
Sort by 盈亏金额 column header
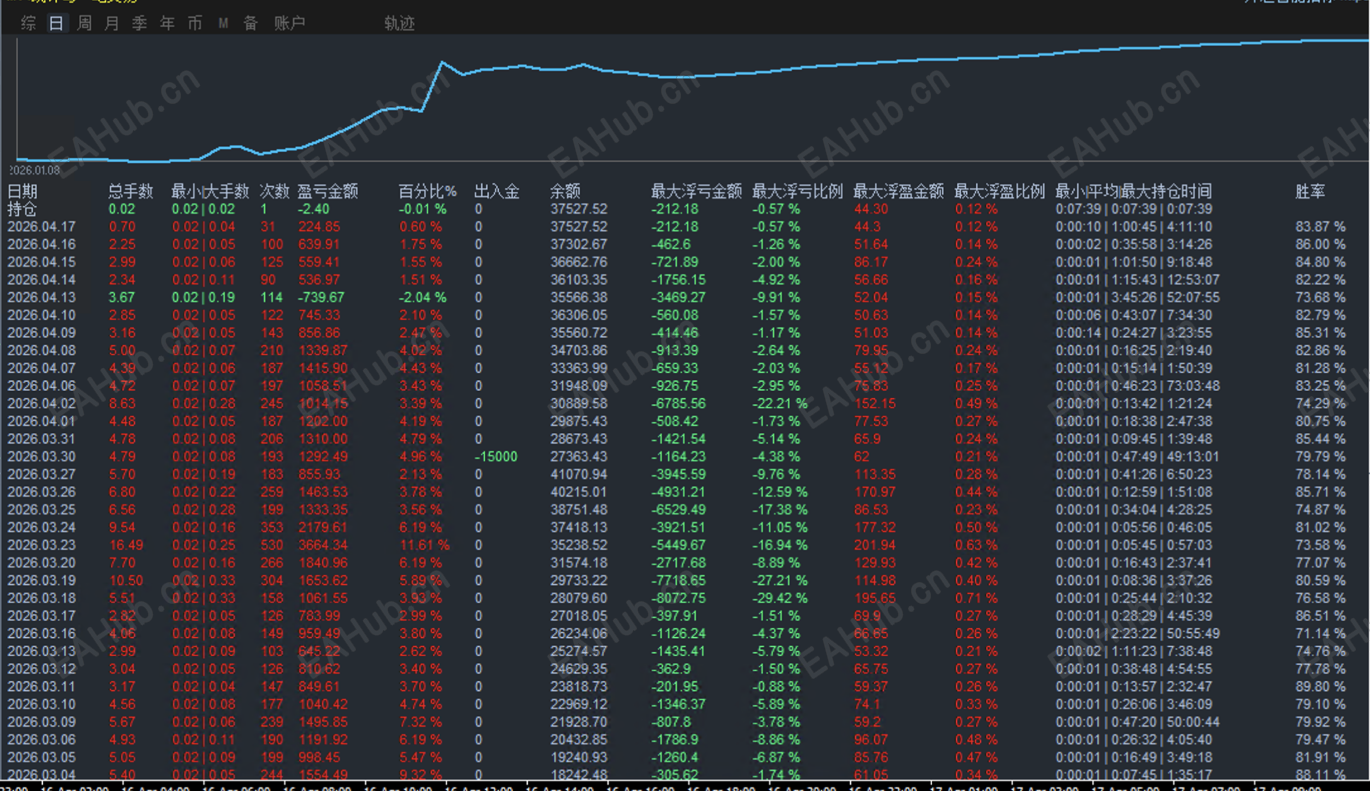click(x=328, y=191)
